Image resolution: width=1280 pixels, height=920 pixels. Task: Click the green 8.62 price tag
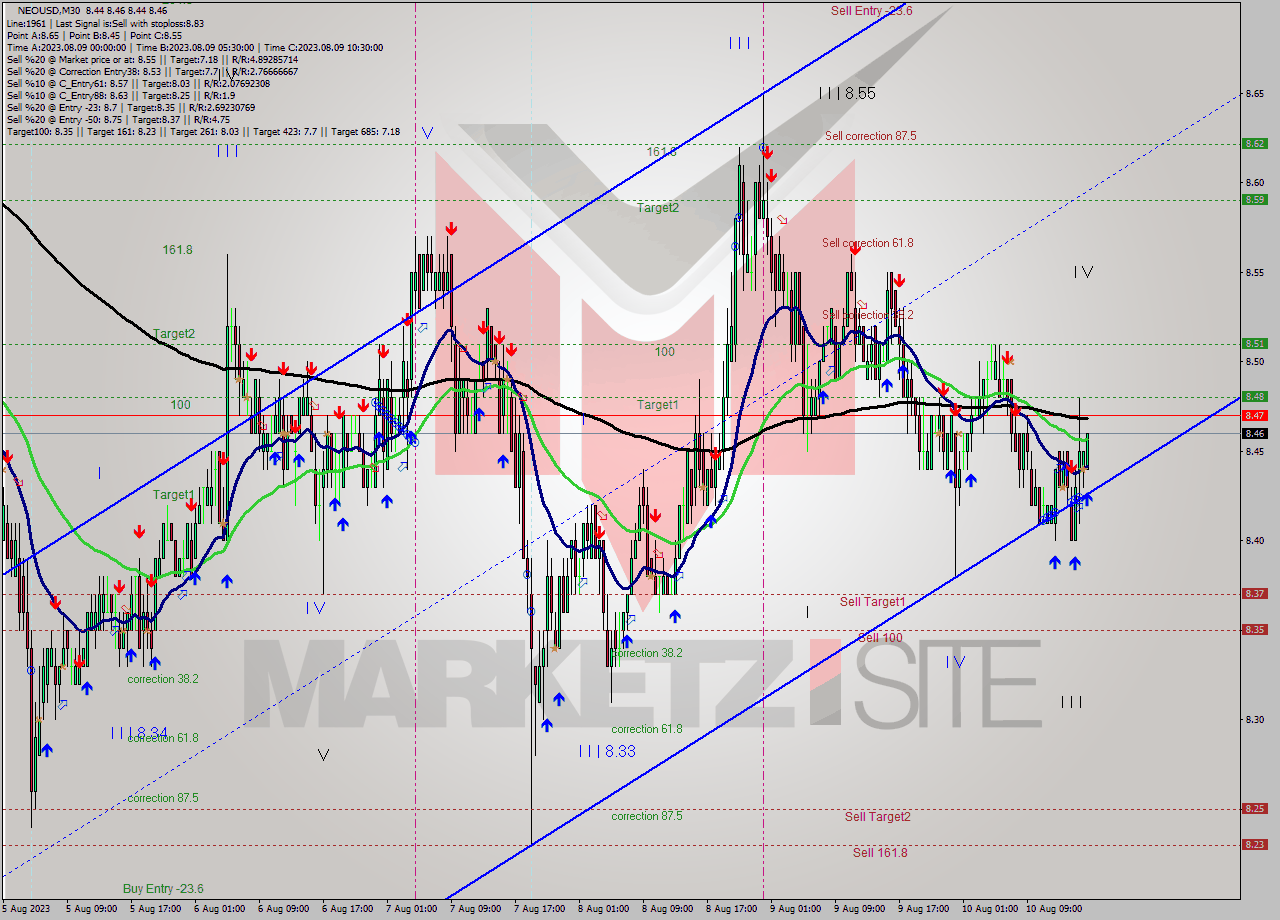click(1255, 143)
